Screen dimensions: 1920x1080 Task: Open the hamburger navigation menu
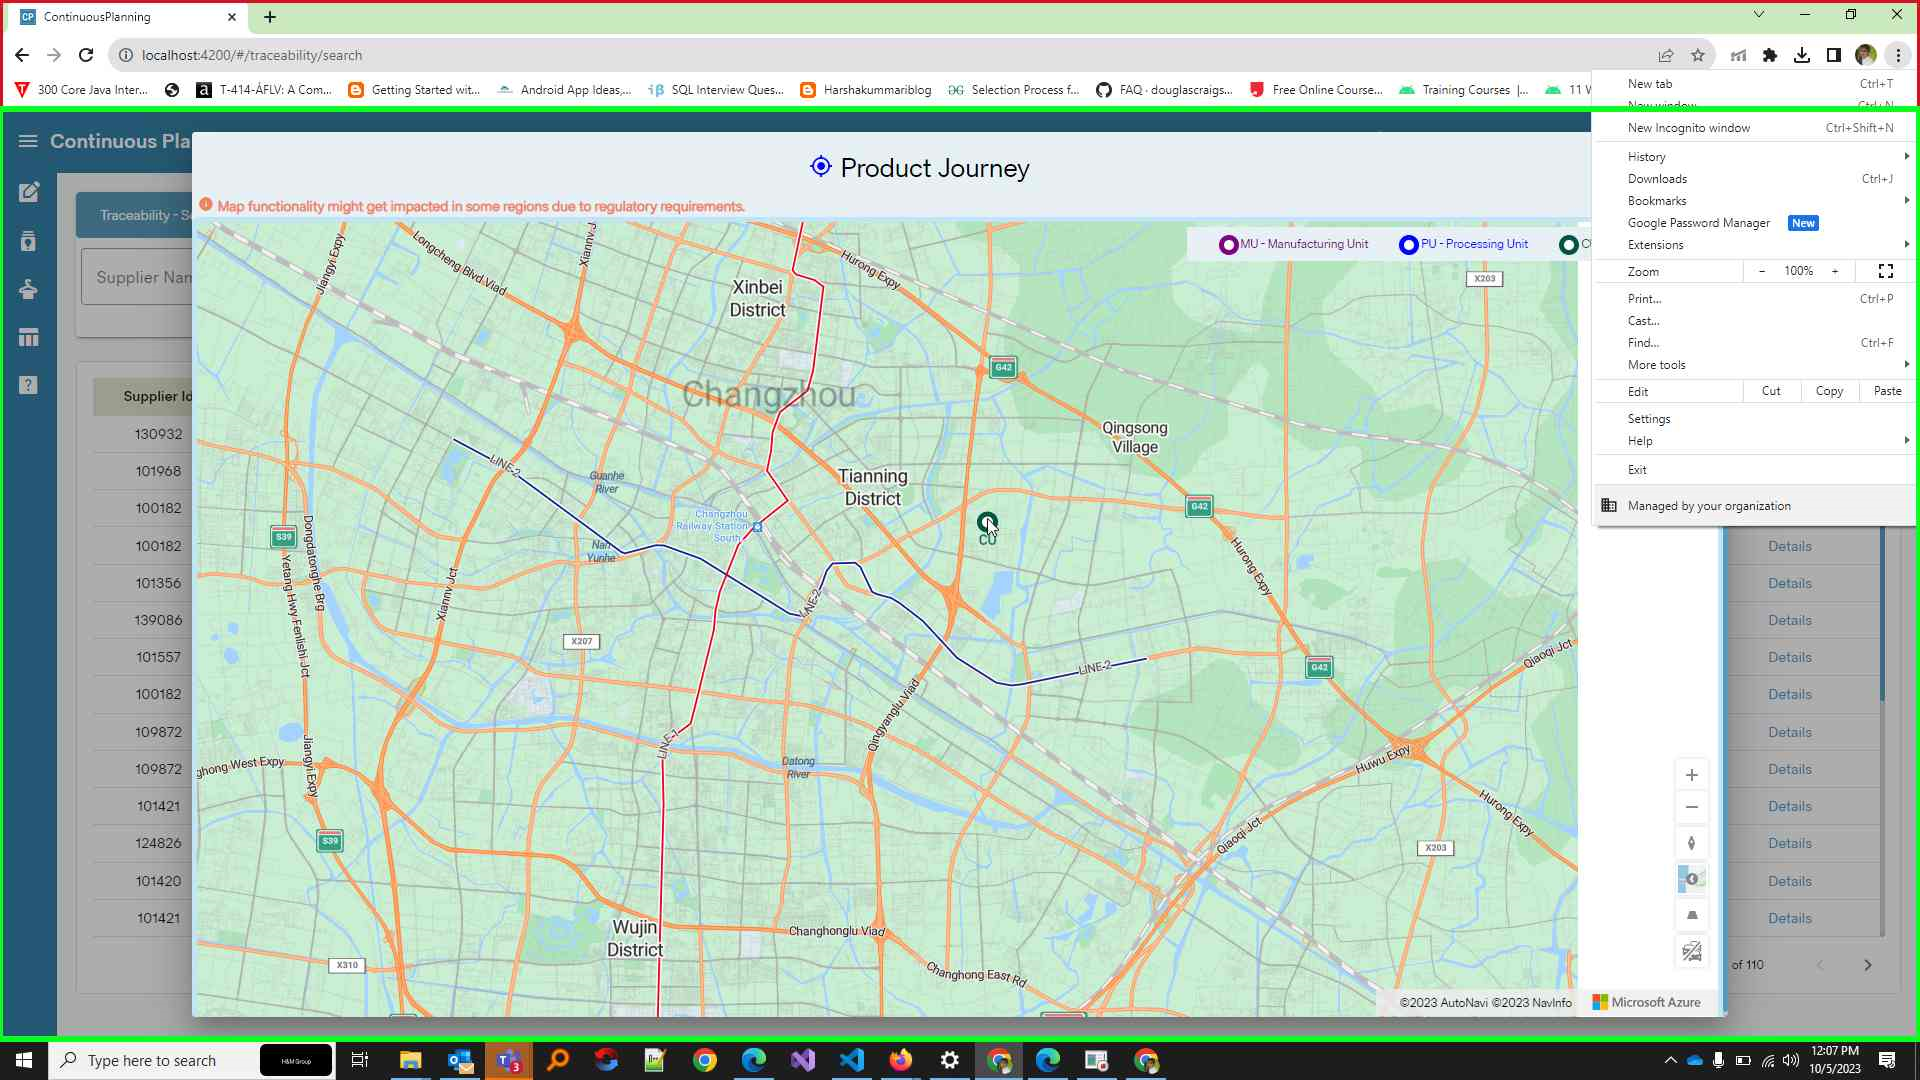coord(28,141)
